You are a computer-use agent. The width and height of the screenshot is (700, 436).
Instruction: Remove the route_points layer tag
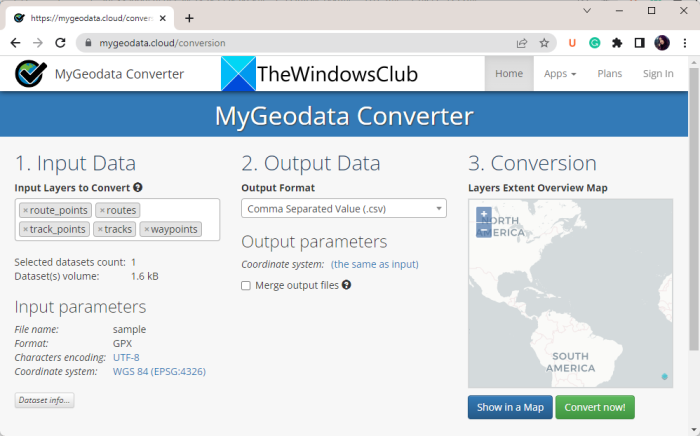point(25,211)
